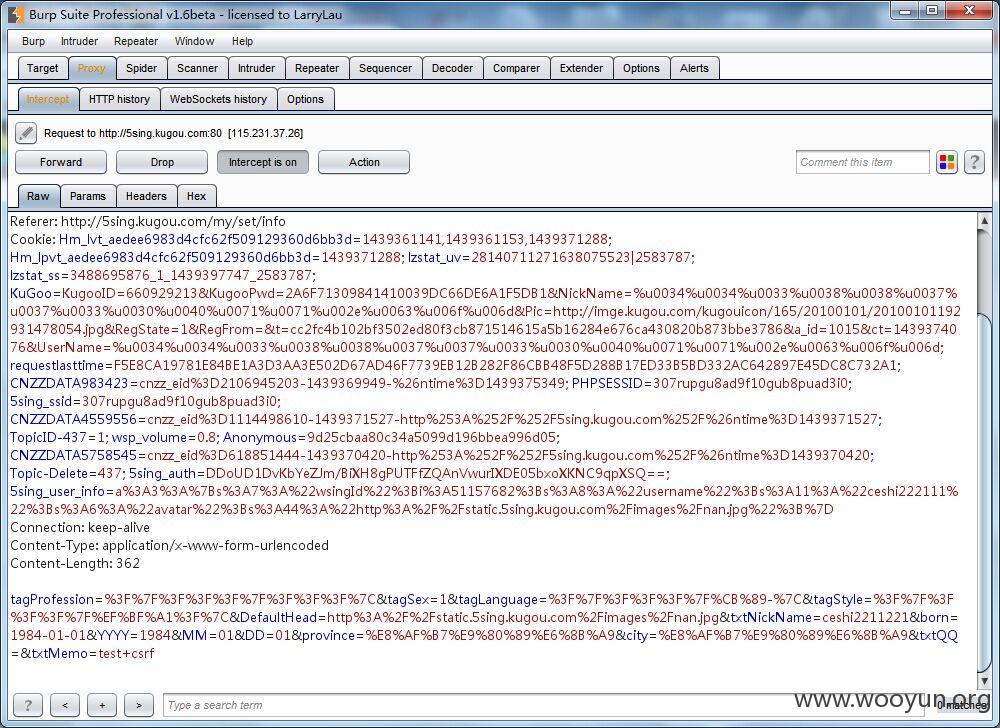Click the request pane scroll down arrow
Viewport: 1000px width, 728px height.
(x=984, y=681)
